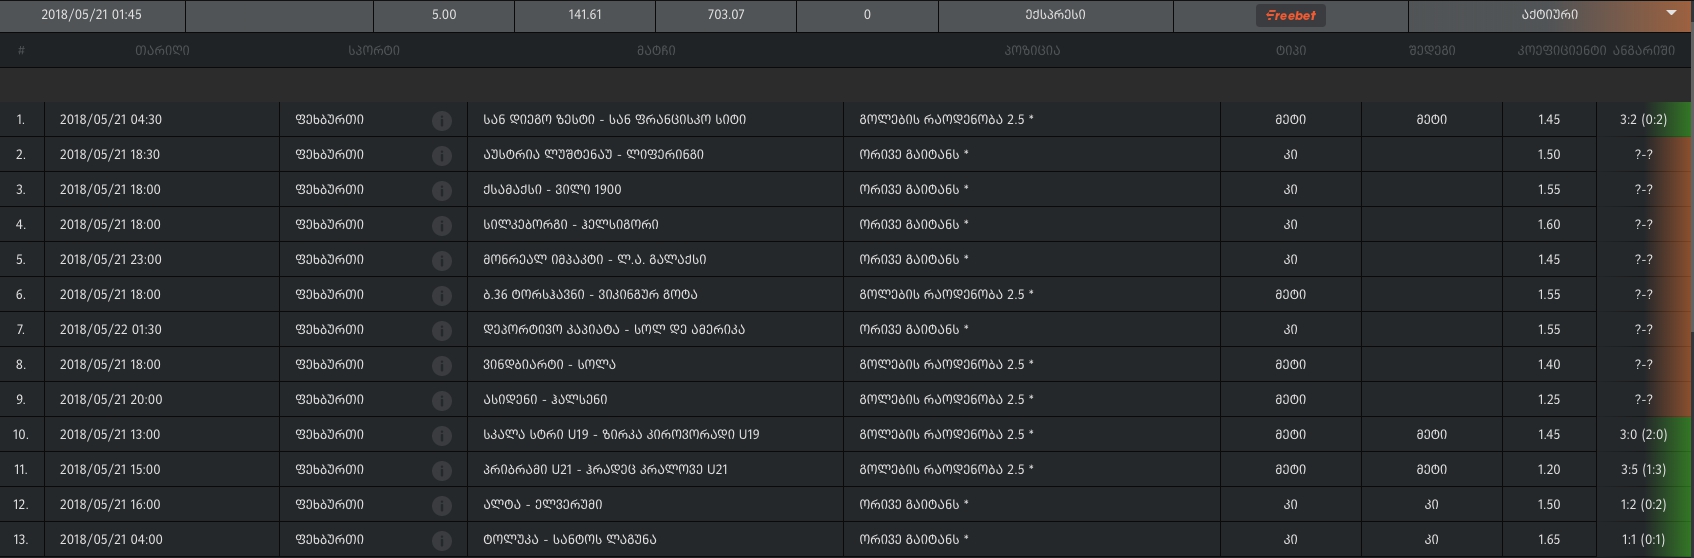Open info icon for სილკებორგი - ჰელსინგორი
1694x558 pixels.
(x=441, y=225)
